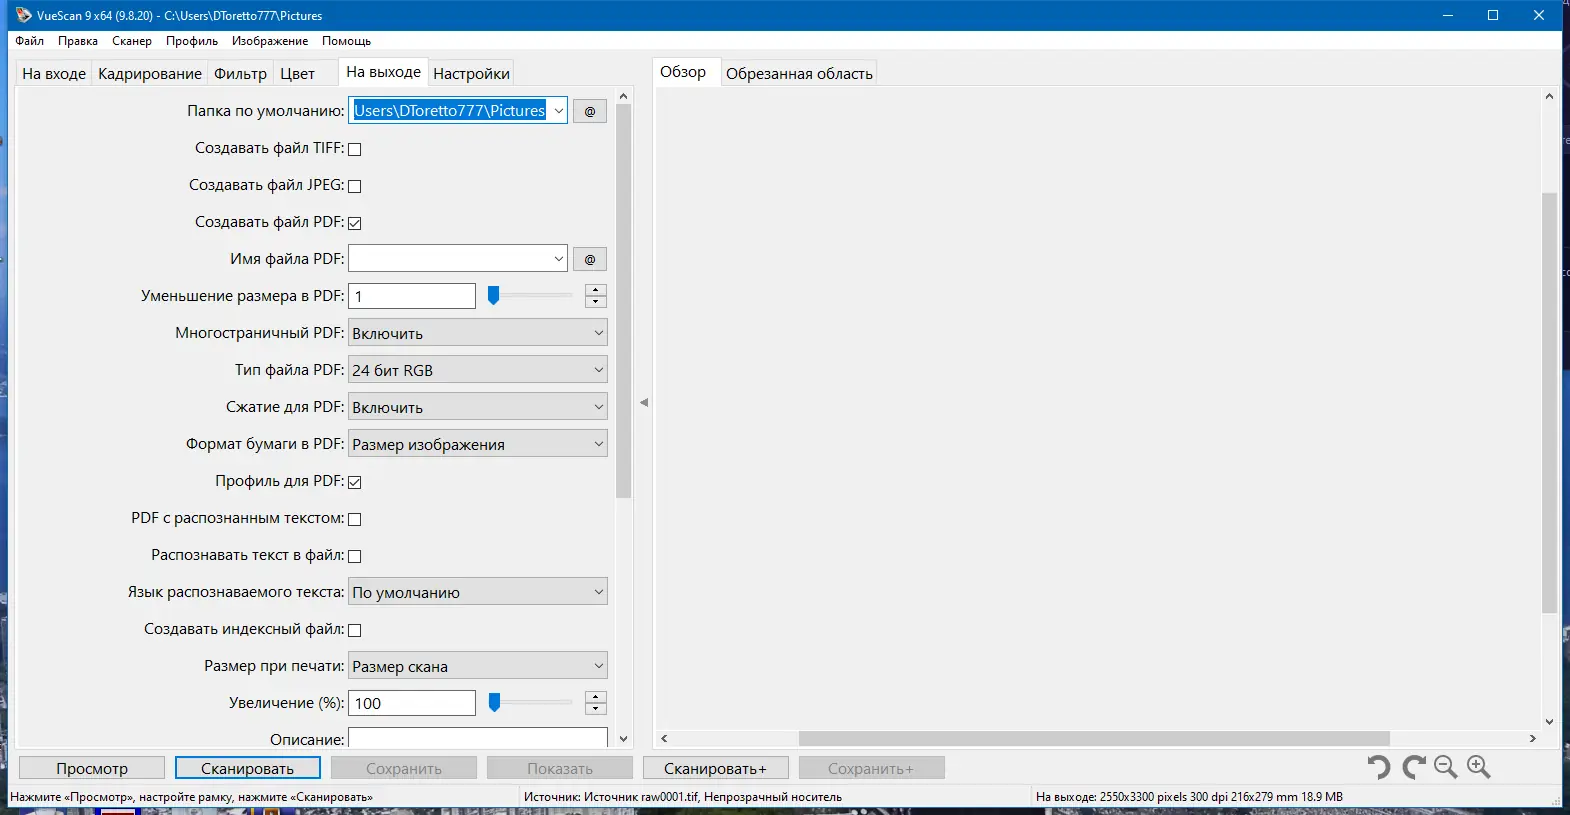The height and width of the screenshot is (815, 1570).
Task: Open the Изображение menu
Action: [x=270, y=41]
